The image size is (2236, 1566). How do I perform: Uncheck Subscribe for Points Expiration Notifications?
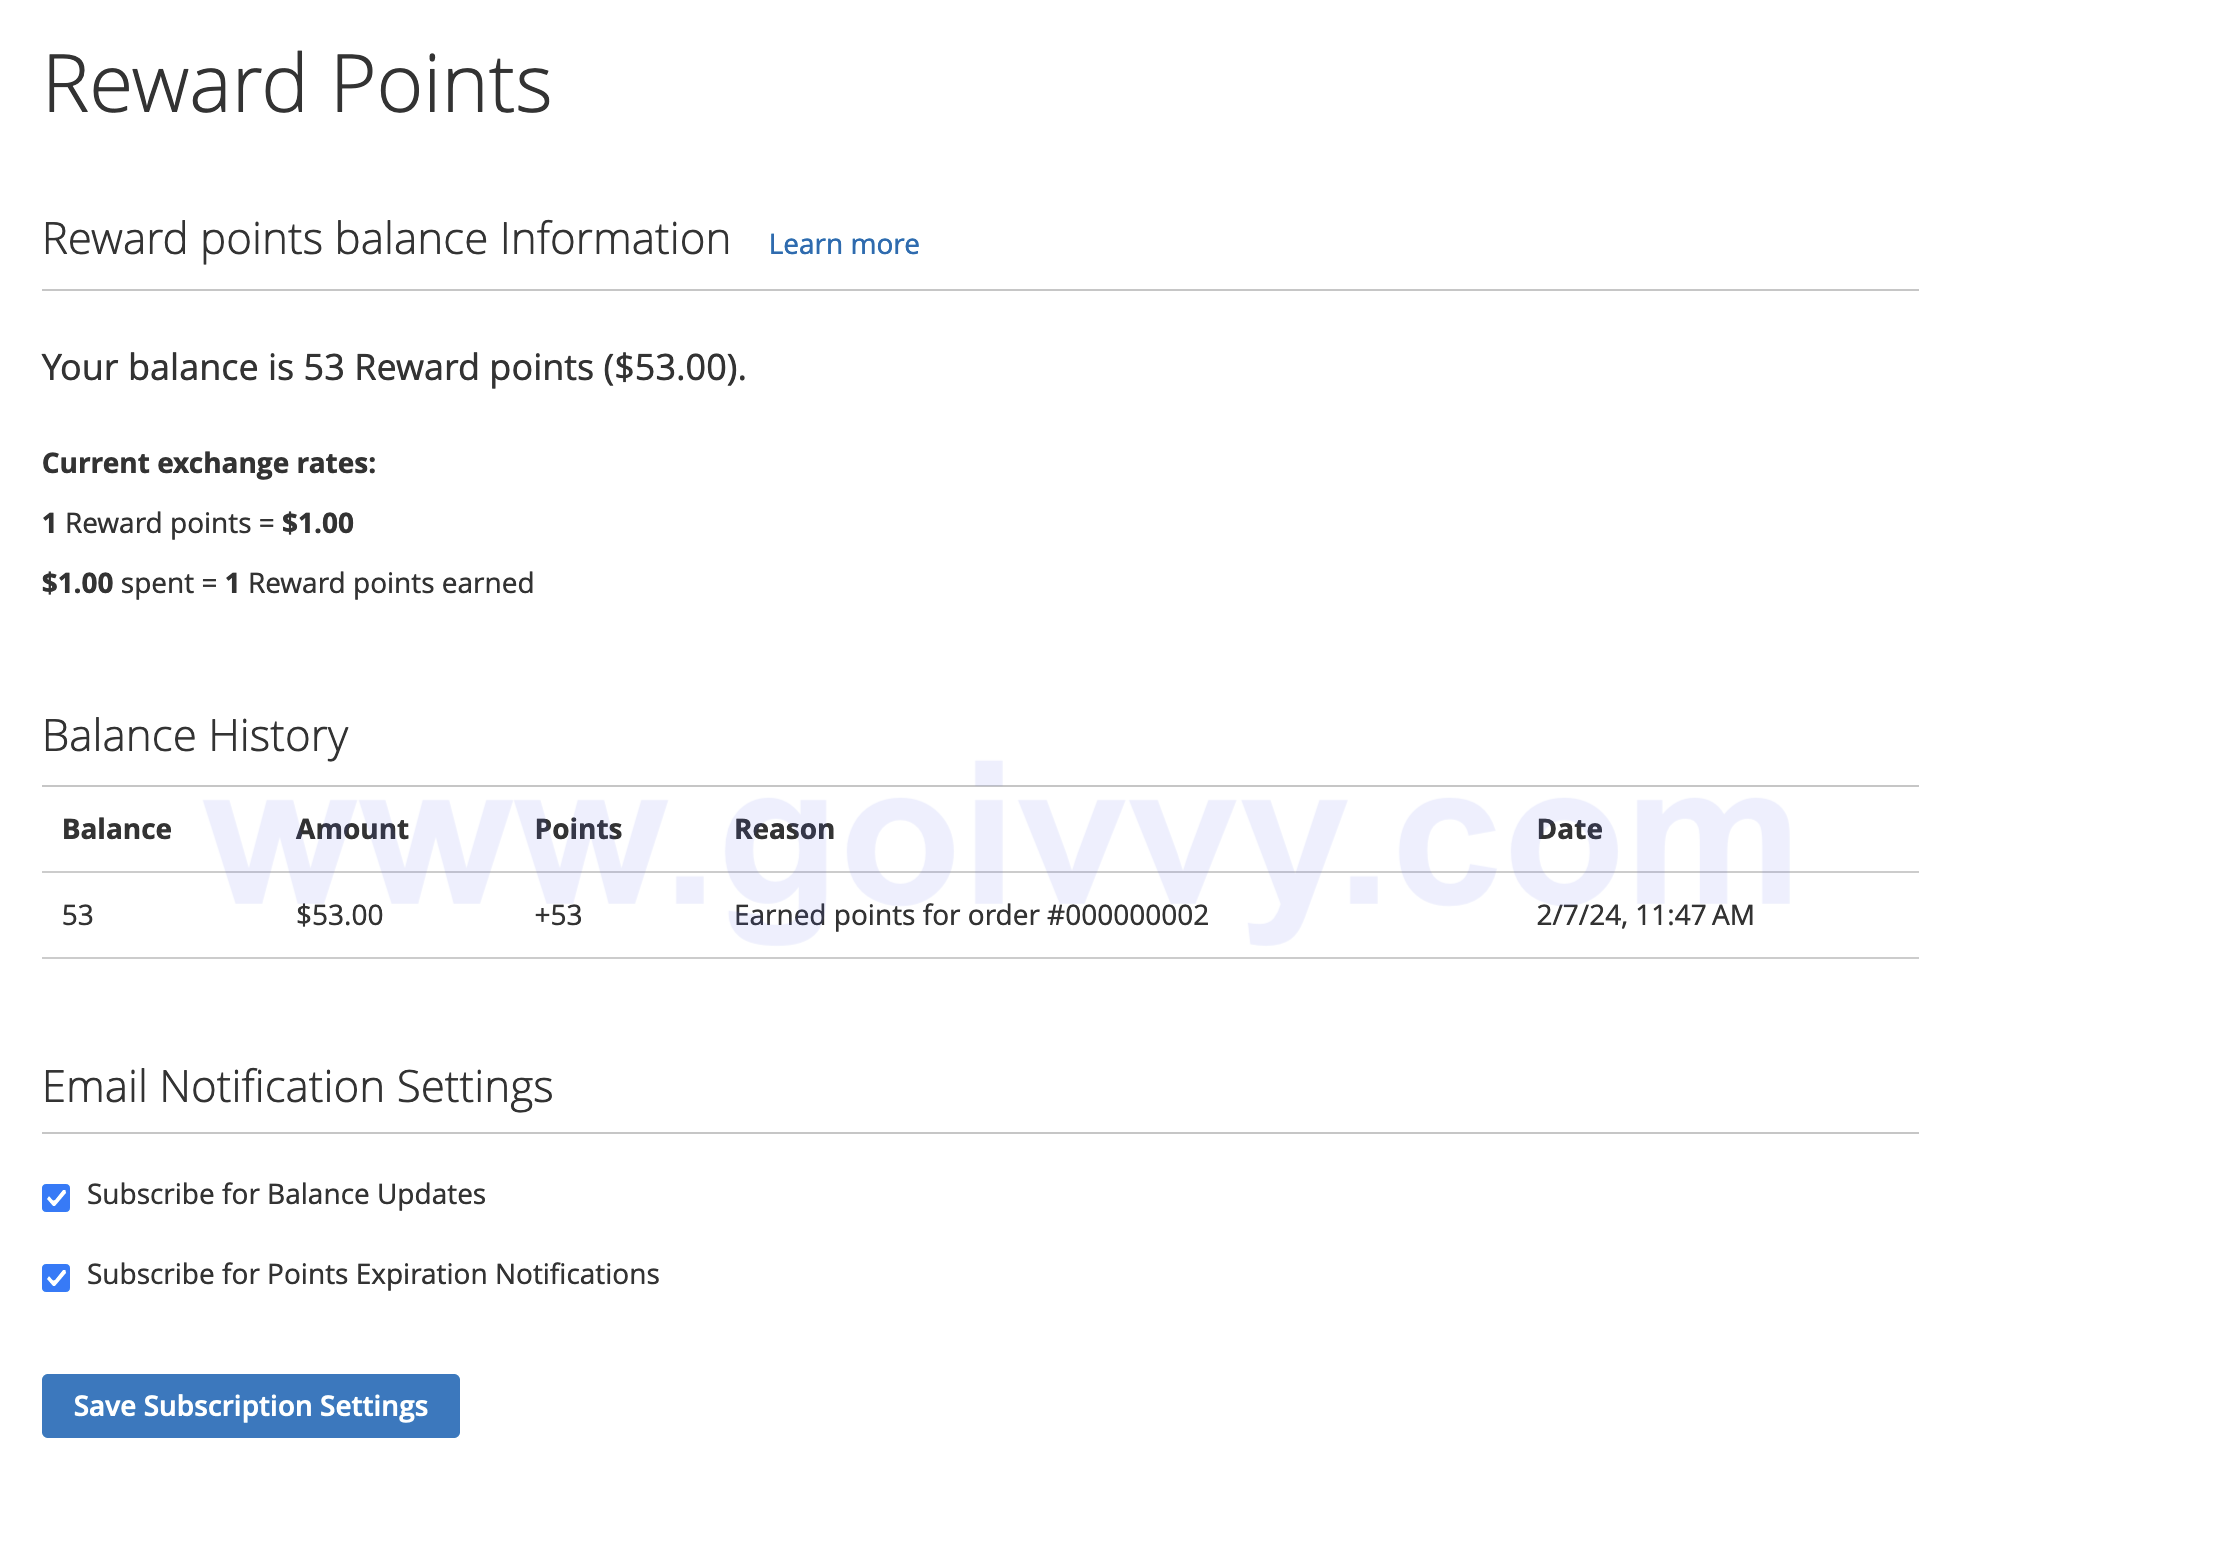tap(56, 1277)
